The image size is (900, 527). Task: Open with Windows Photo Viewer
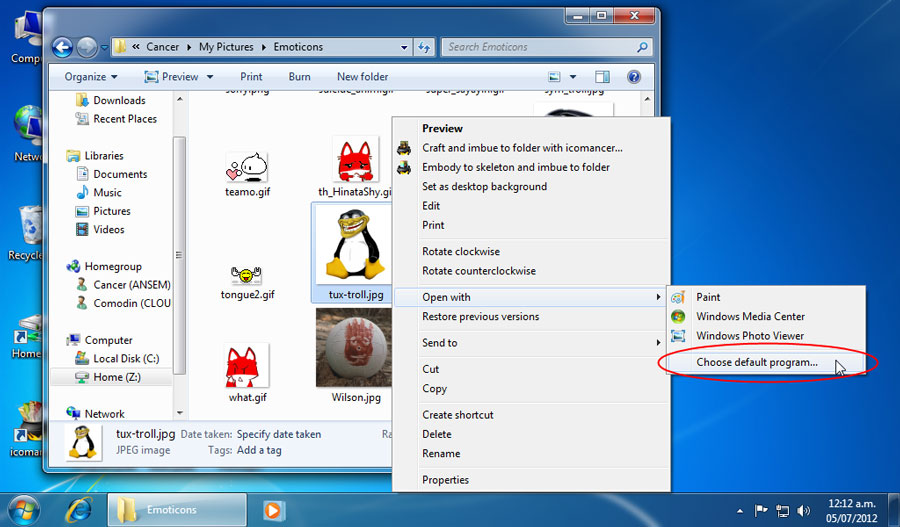point(750,336)
